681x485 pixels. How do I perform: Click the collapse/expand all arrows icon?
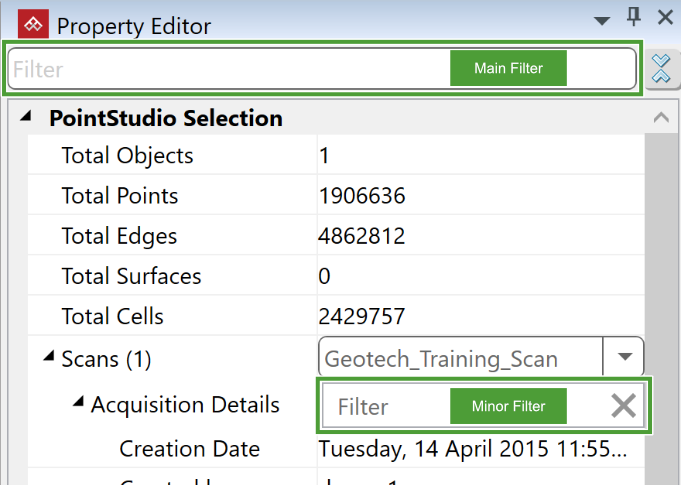click(x=661, y=69)
